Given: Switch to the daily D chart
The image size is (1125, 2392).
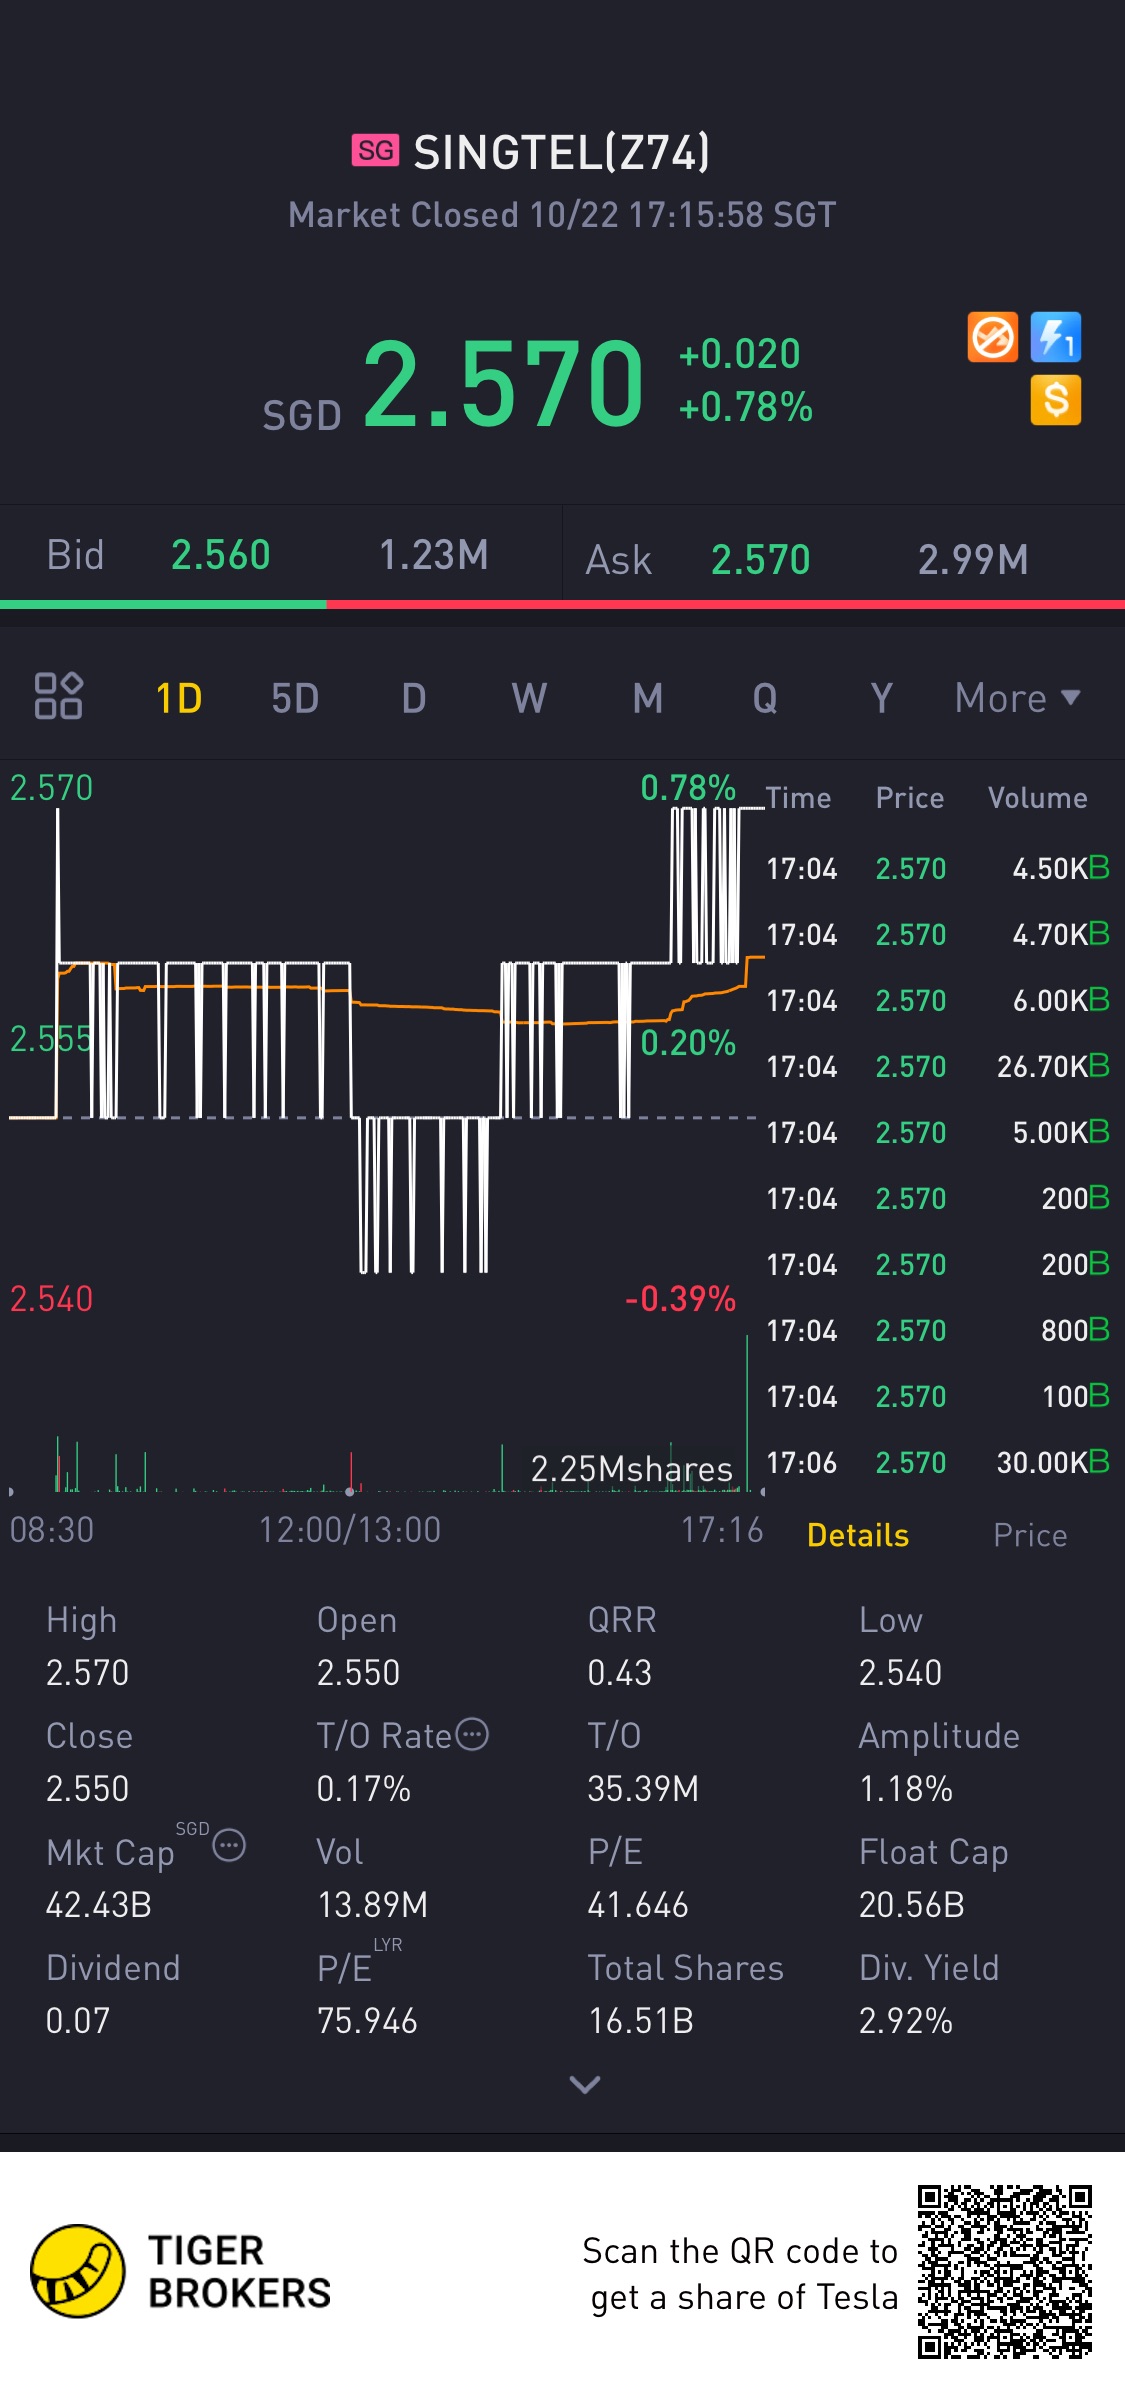Looking at the screenshot, I should coord(414,698).
